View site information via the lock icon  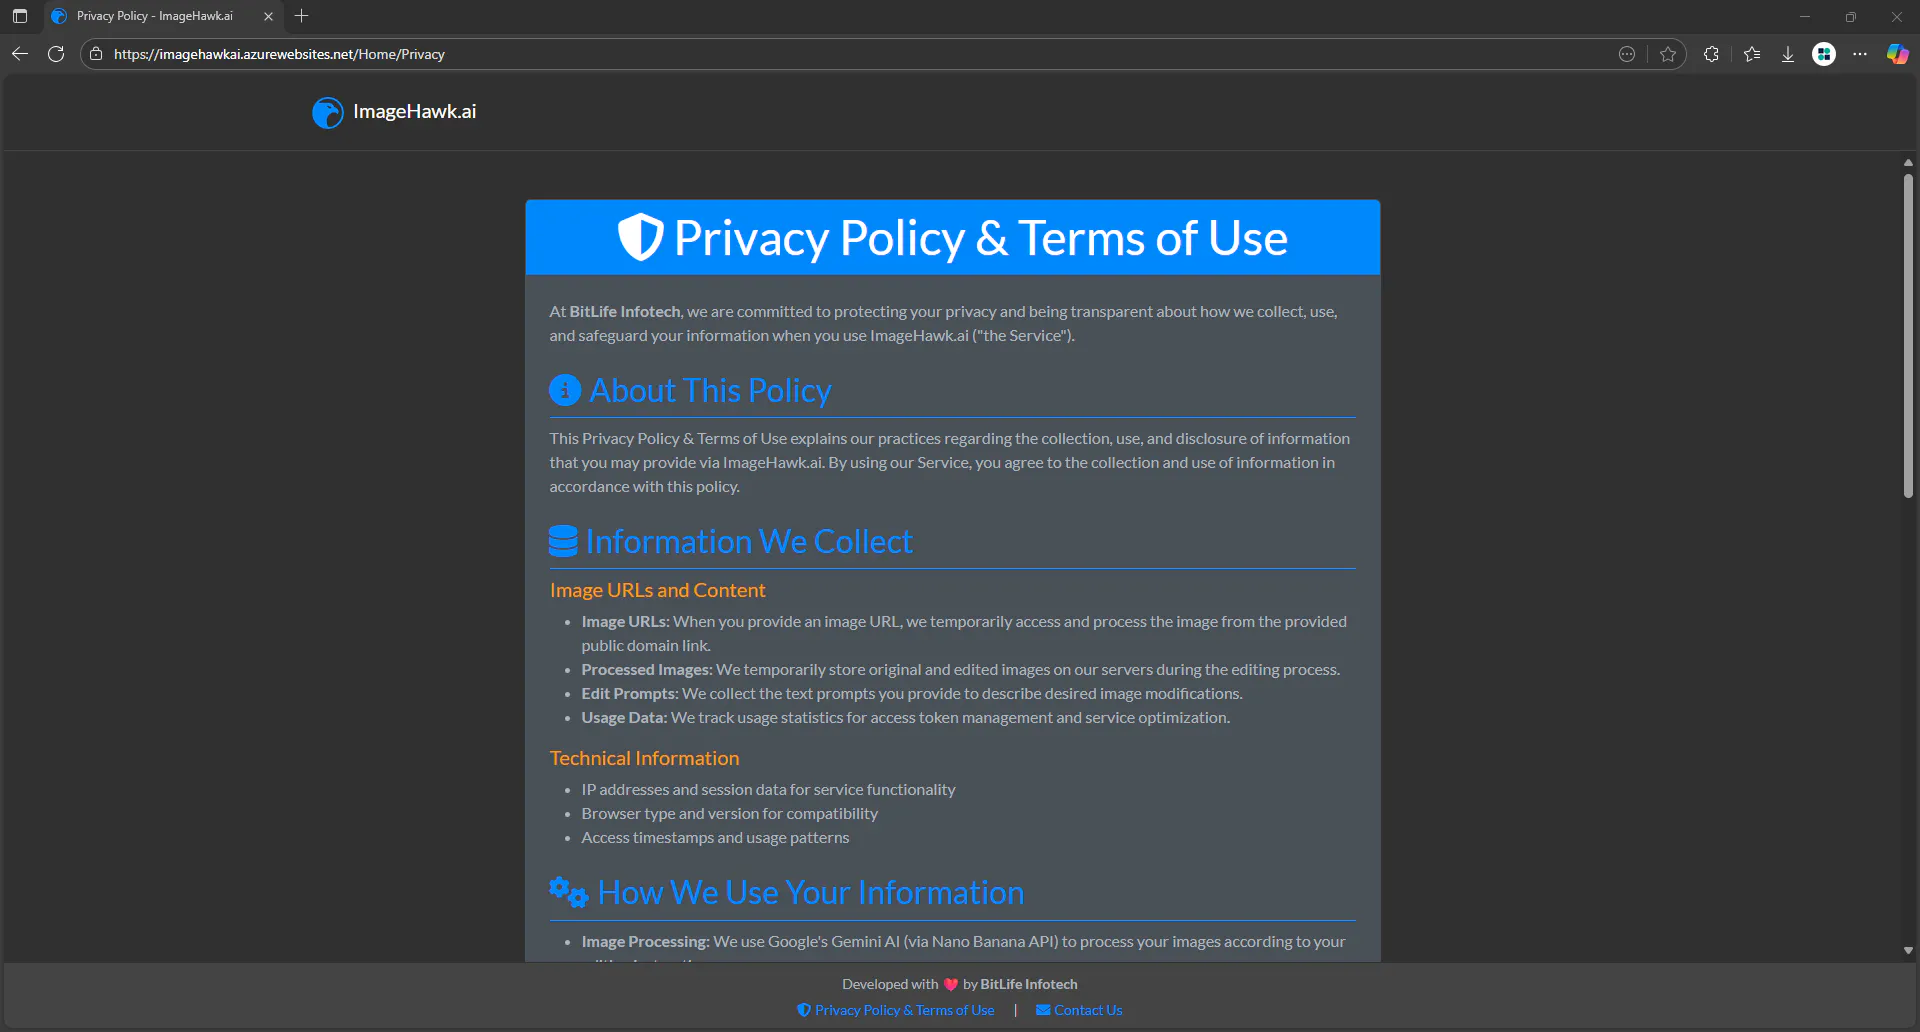(96, 54)
